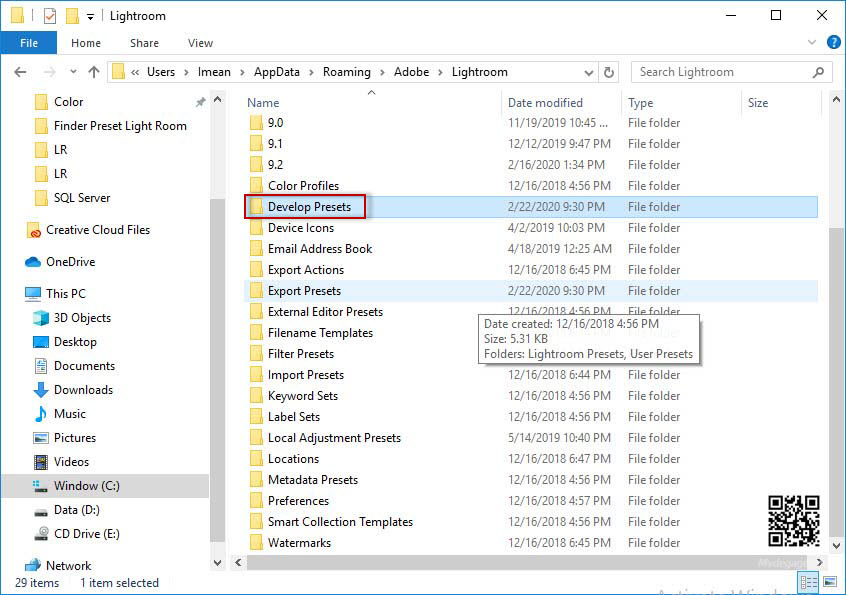Open the address bar history dropdown
Screen dimensions: 846x595
click(x=589, y=72)
